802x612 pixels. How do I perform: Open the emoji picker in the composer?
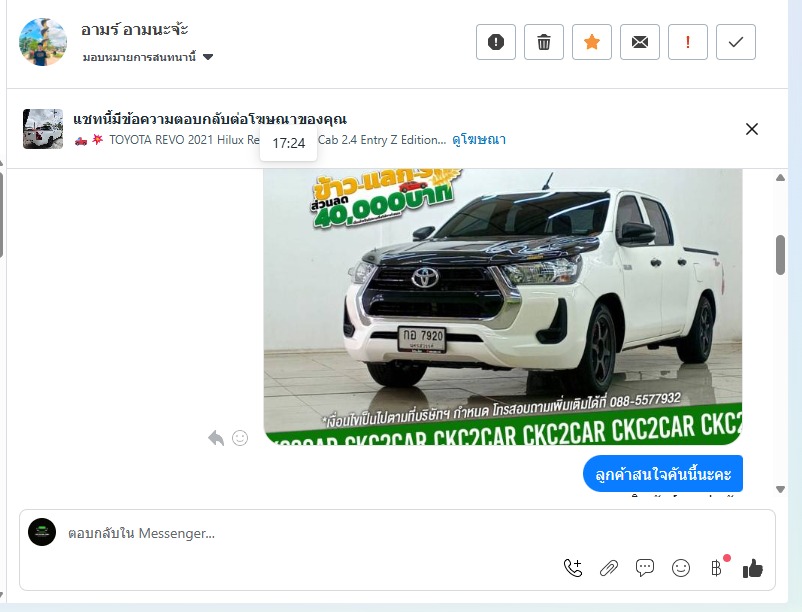(681, 568)
